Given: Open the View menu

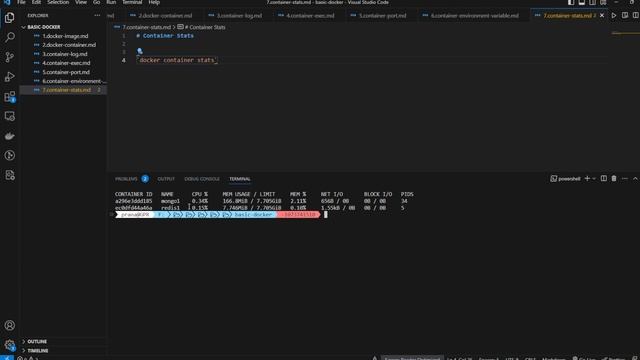Looking at the screenshot, I should click(81, 2).
